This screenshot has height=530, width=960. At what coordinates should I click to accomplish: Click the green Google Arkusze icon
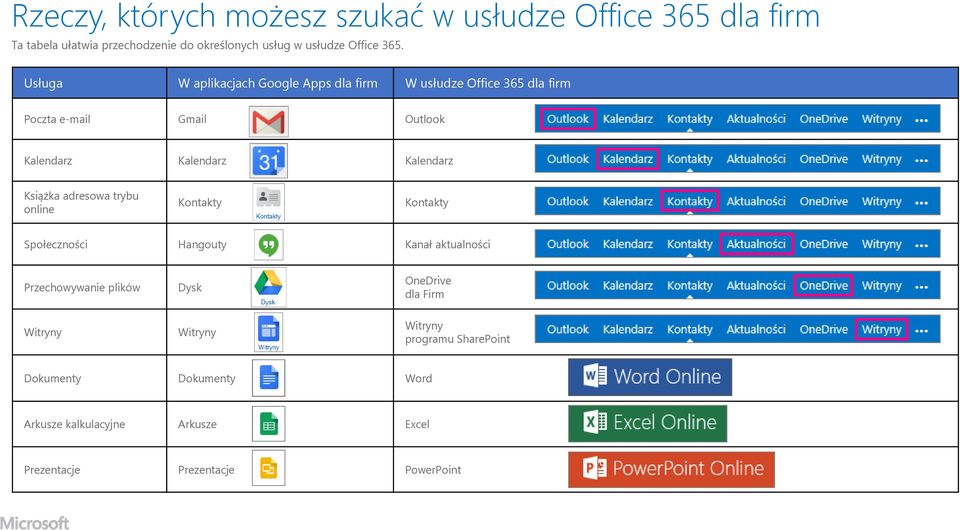269,424
